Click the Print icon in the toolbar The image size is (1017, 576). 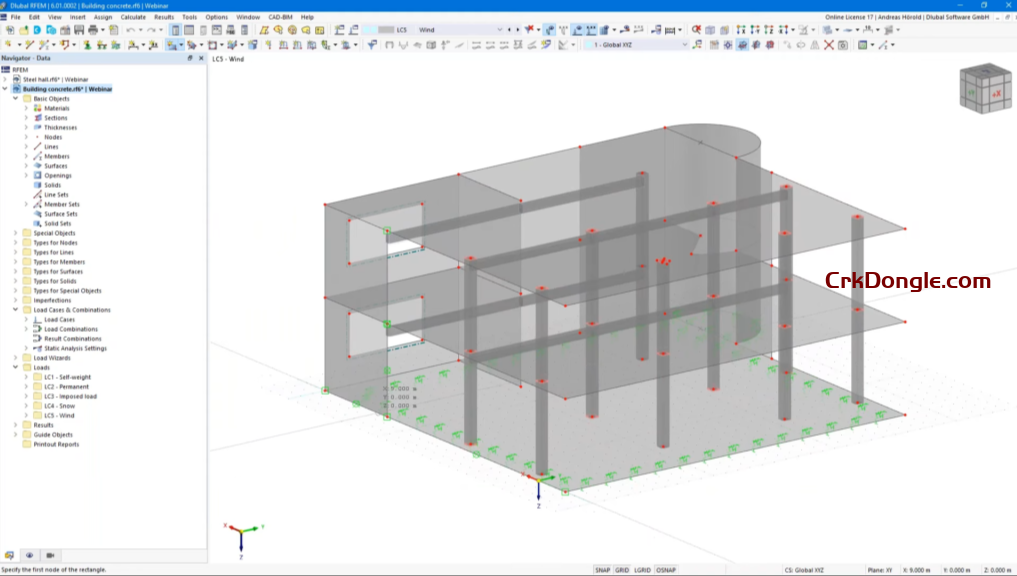point(94,31)
